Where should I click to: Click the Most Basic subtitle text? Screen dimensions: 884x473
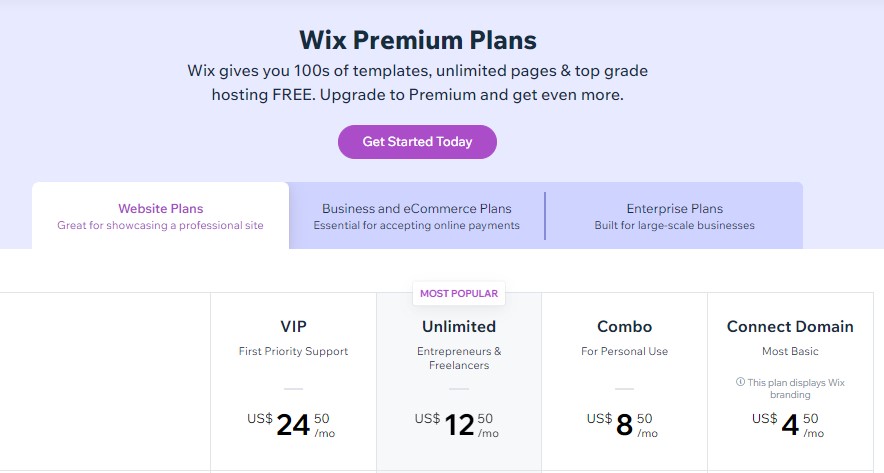click(x=790, y=351)
